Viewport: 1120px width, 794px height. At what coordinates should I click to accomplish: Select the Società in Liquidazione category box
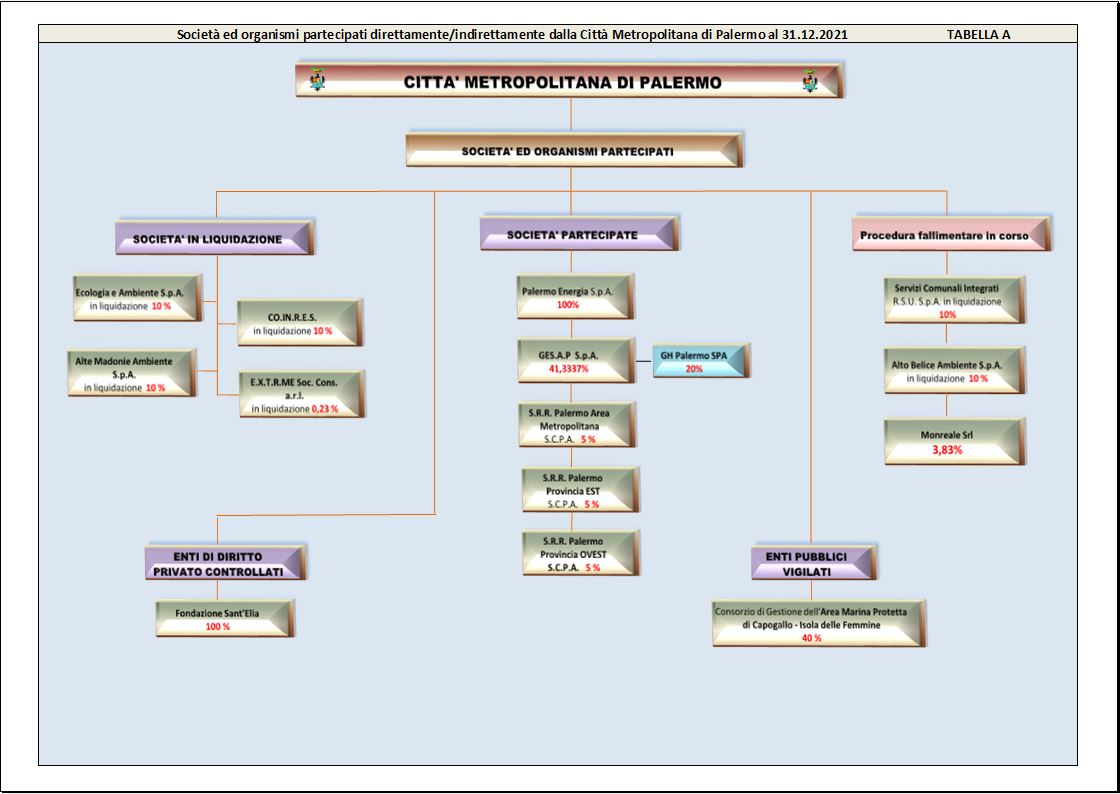(x=213, y=238)
